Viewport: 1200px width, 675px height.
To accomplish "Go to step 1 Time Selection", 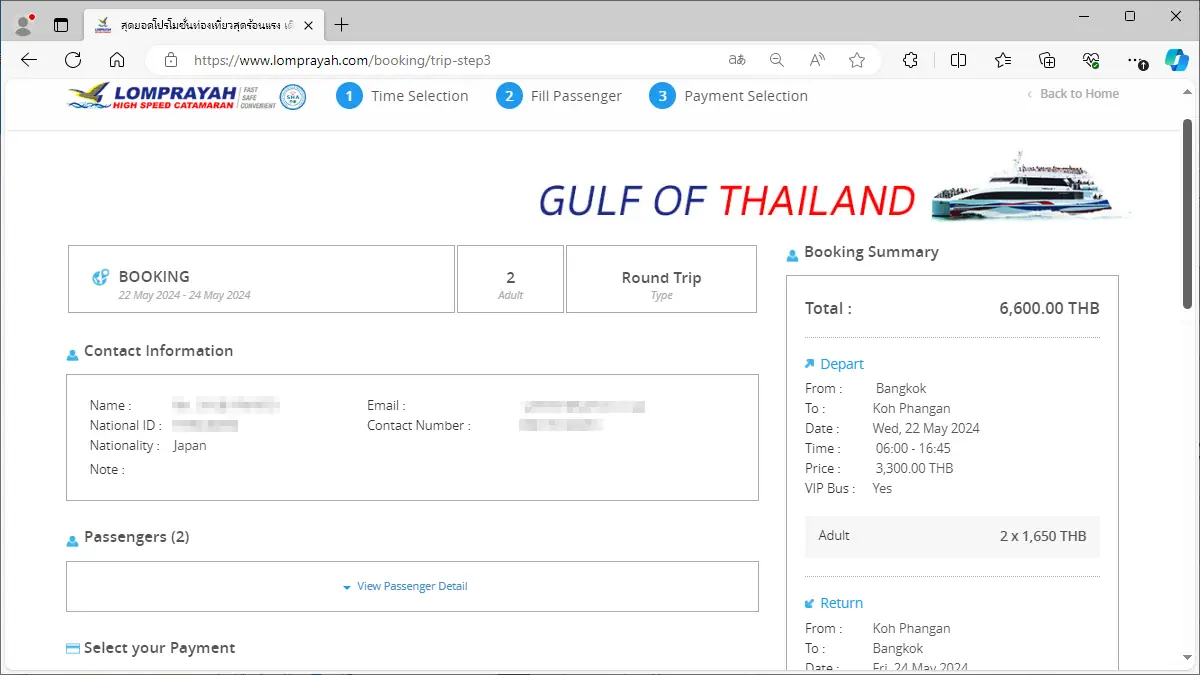I will (402, 96).
